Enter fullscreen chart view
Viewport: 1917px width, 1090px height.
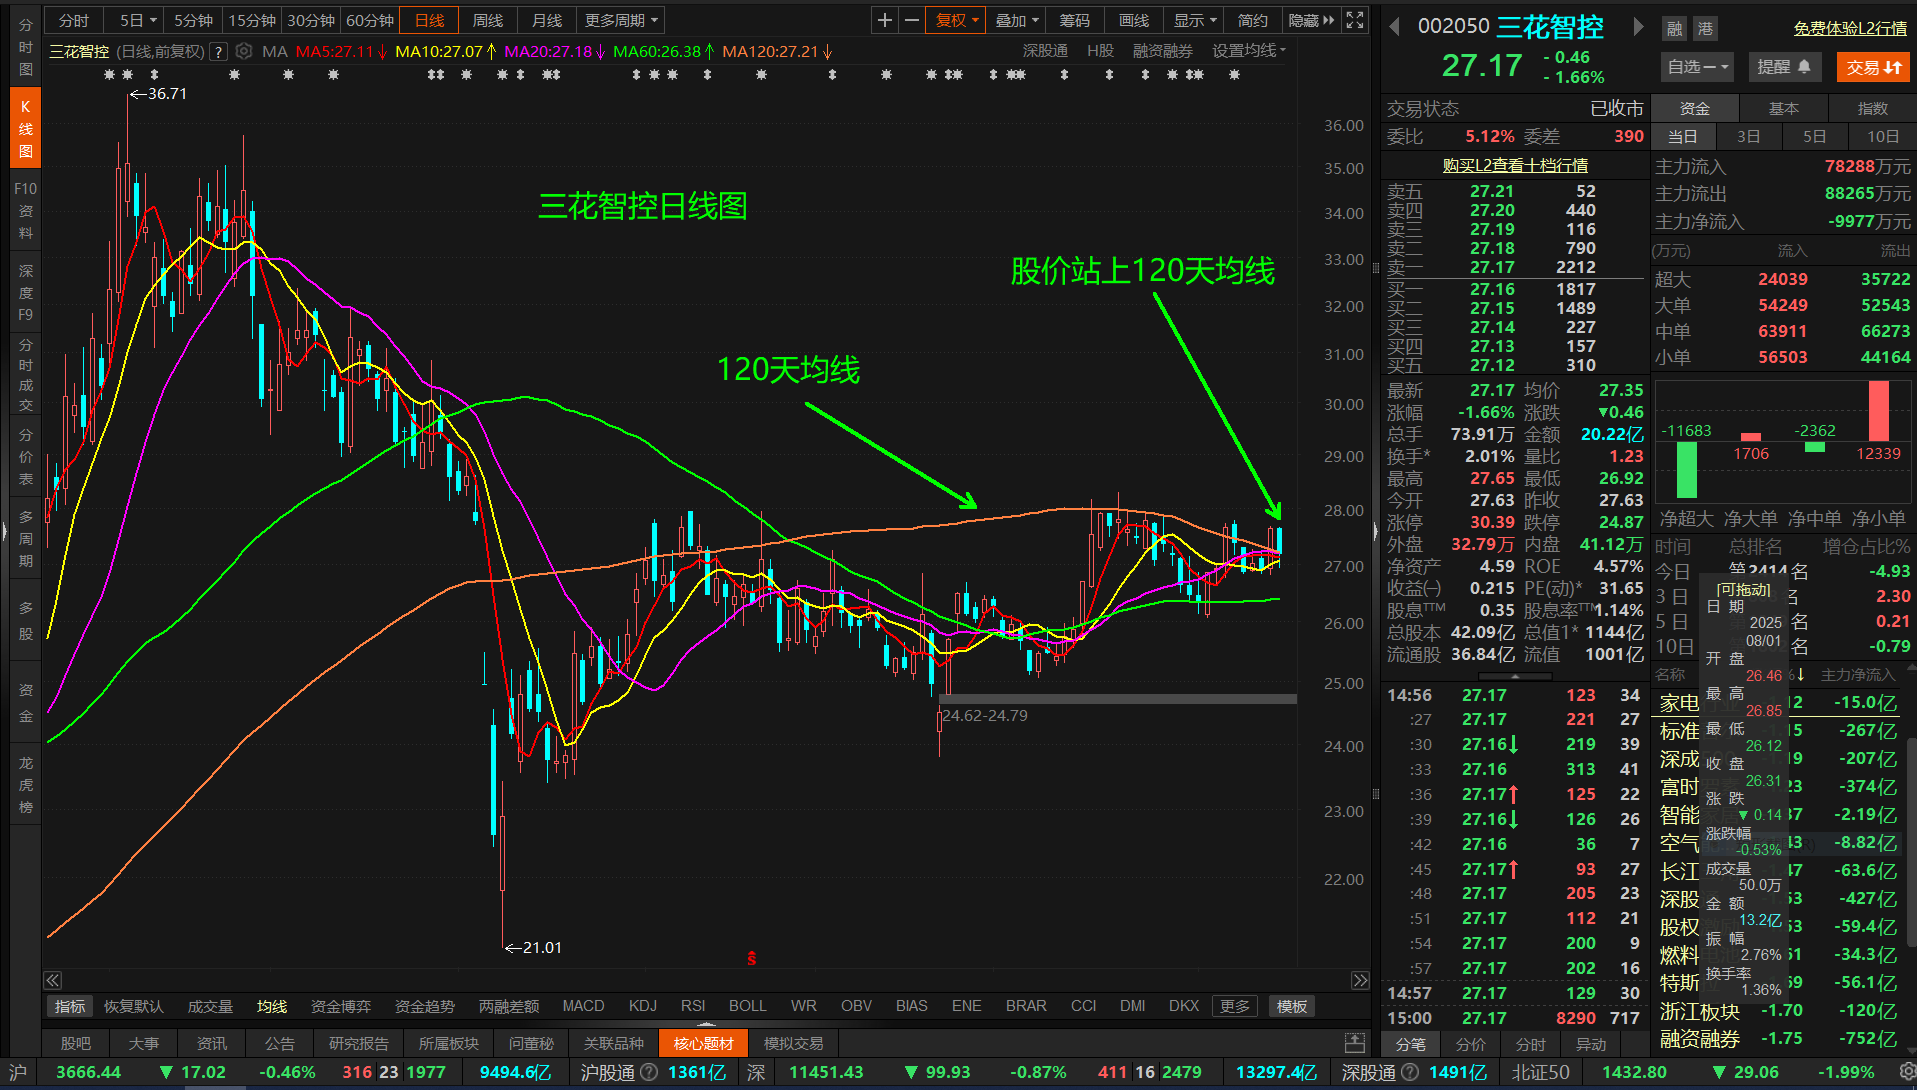coord(1355,20)
